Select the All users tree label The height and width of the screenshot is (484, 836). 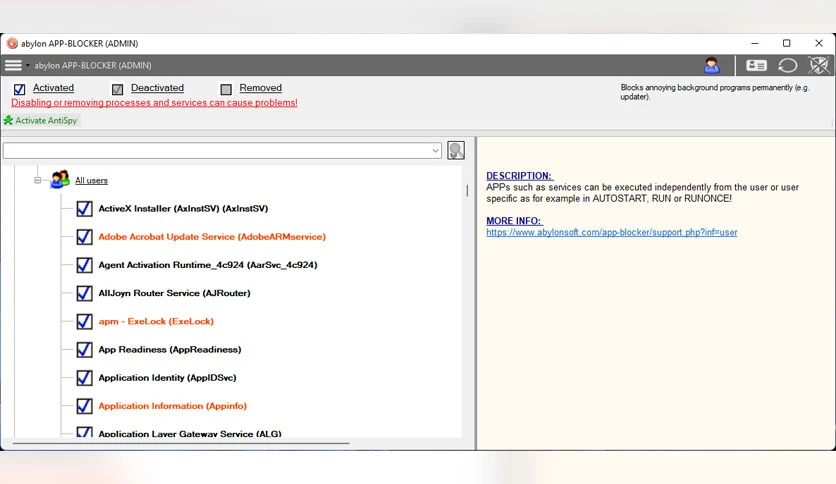tap(91, 181)
